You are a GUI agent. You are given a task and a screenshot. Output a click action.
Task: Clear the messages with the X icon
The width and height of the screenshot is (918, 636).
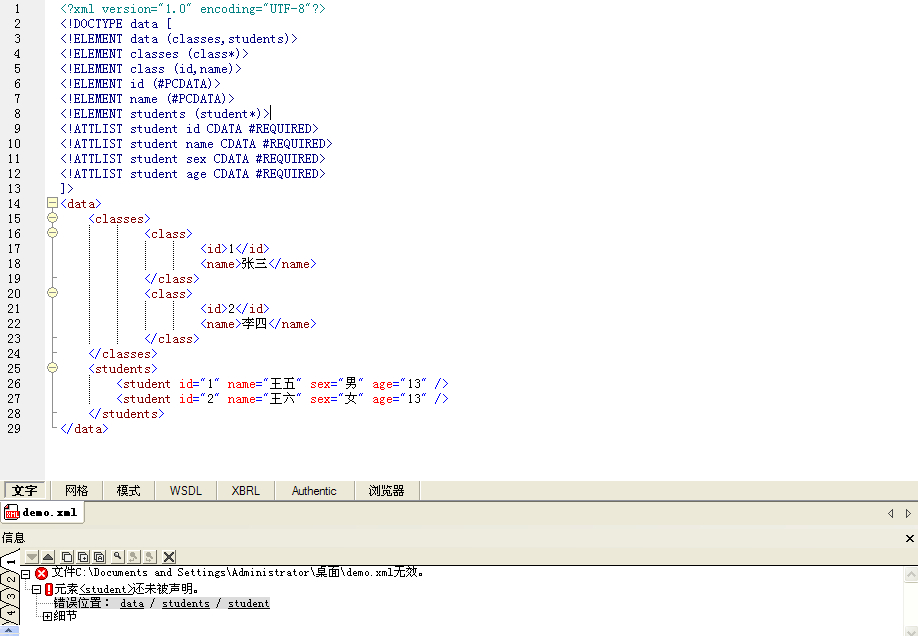(169, 557)
